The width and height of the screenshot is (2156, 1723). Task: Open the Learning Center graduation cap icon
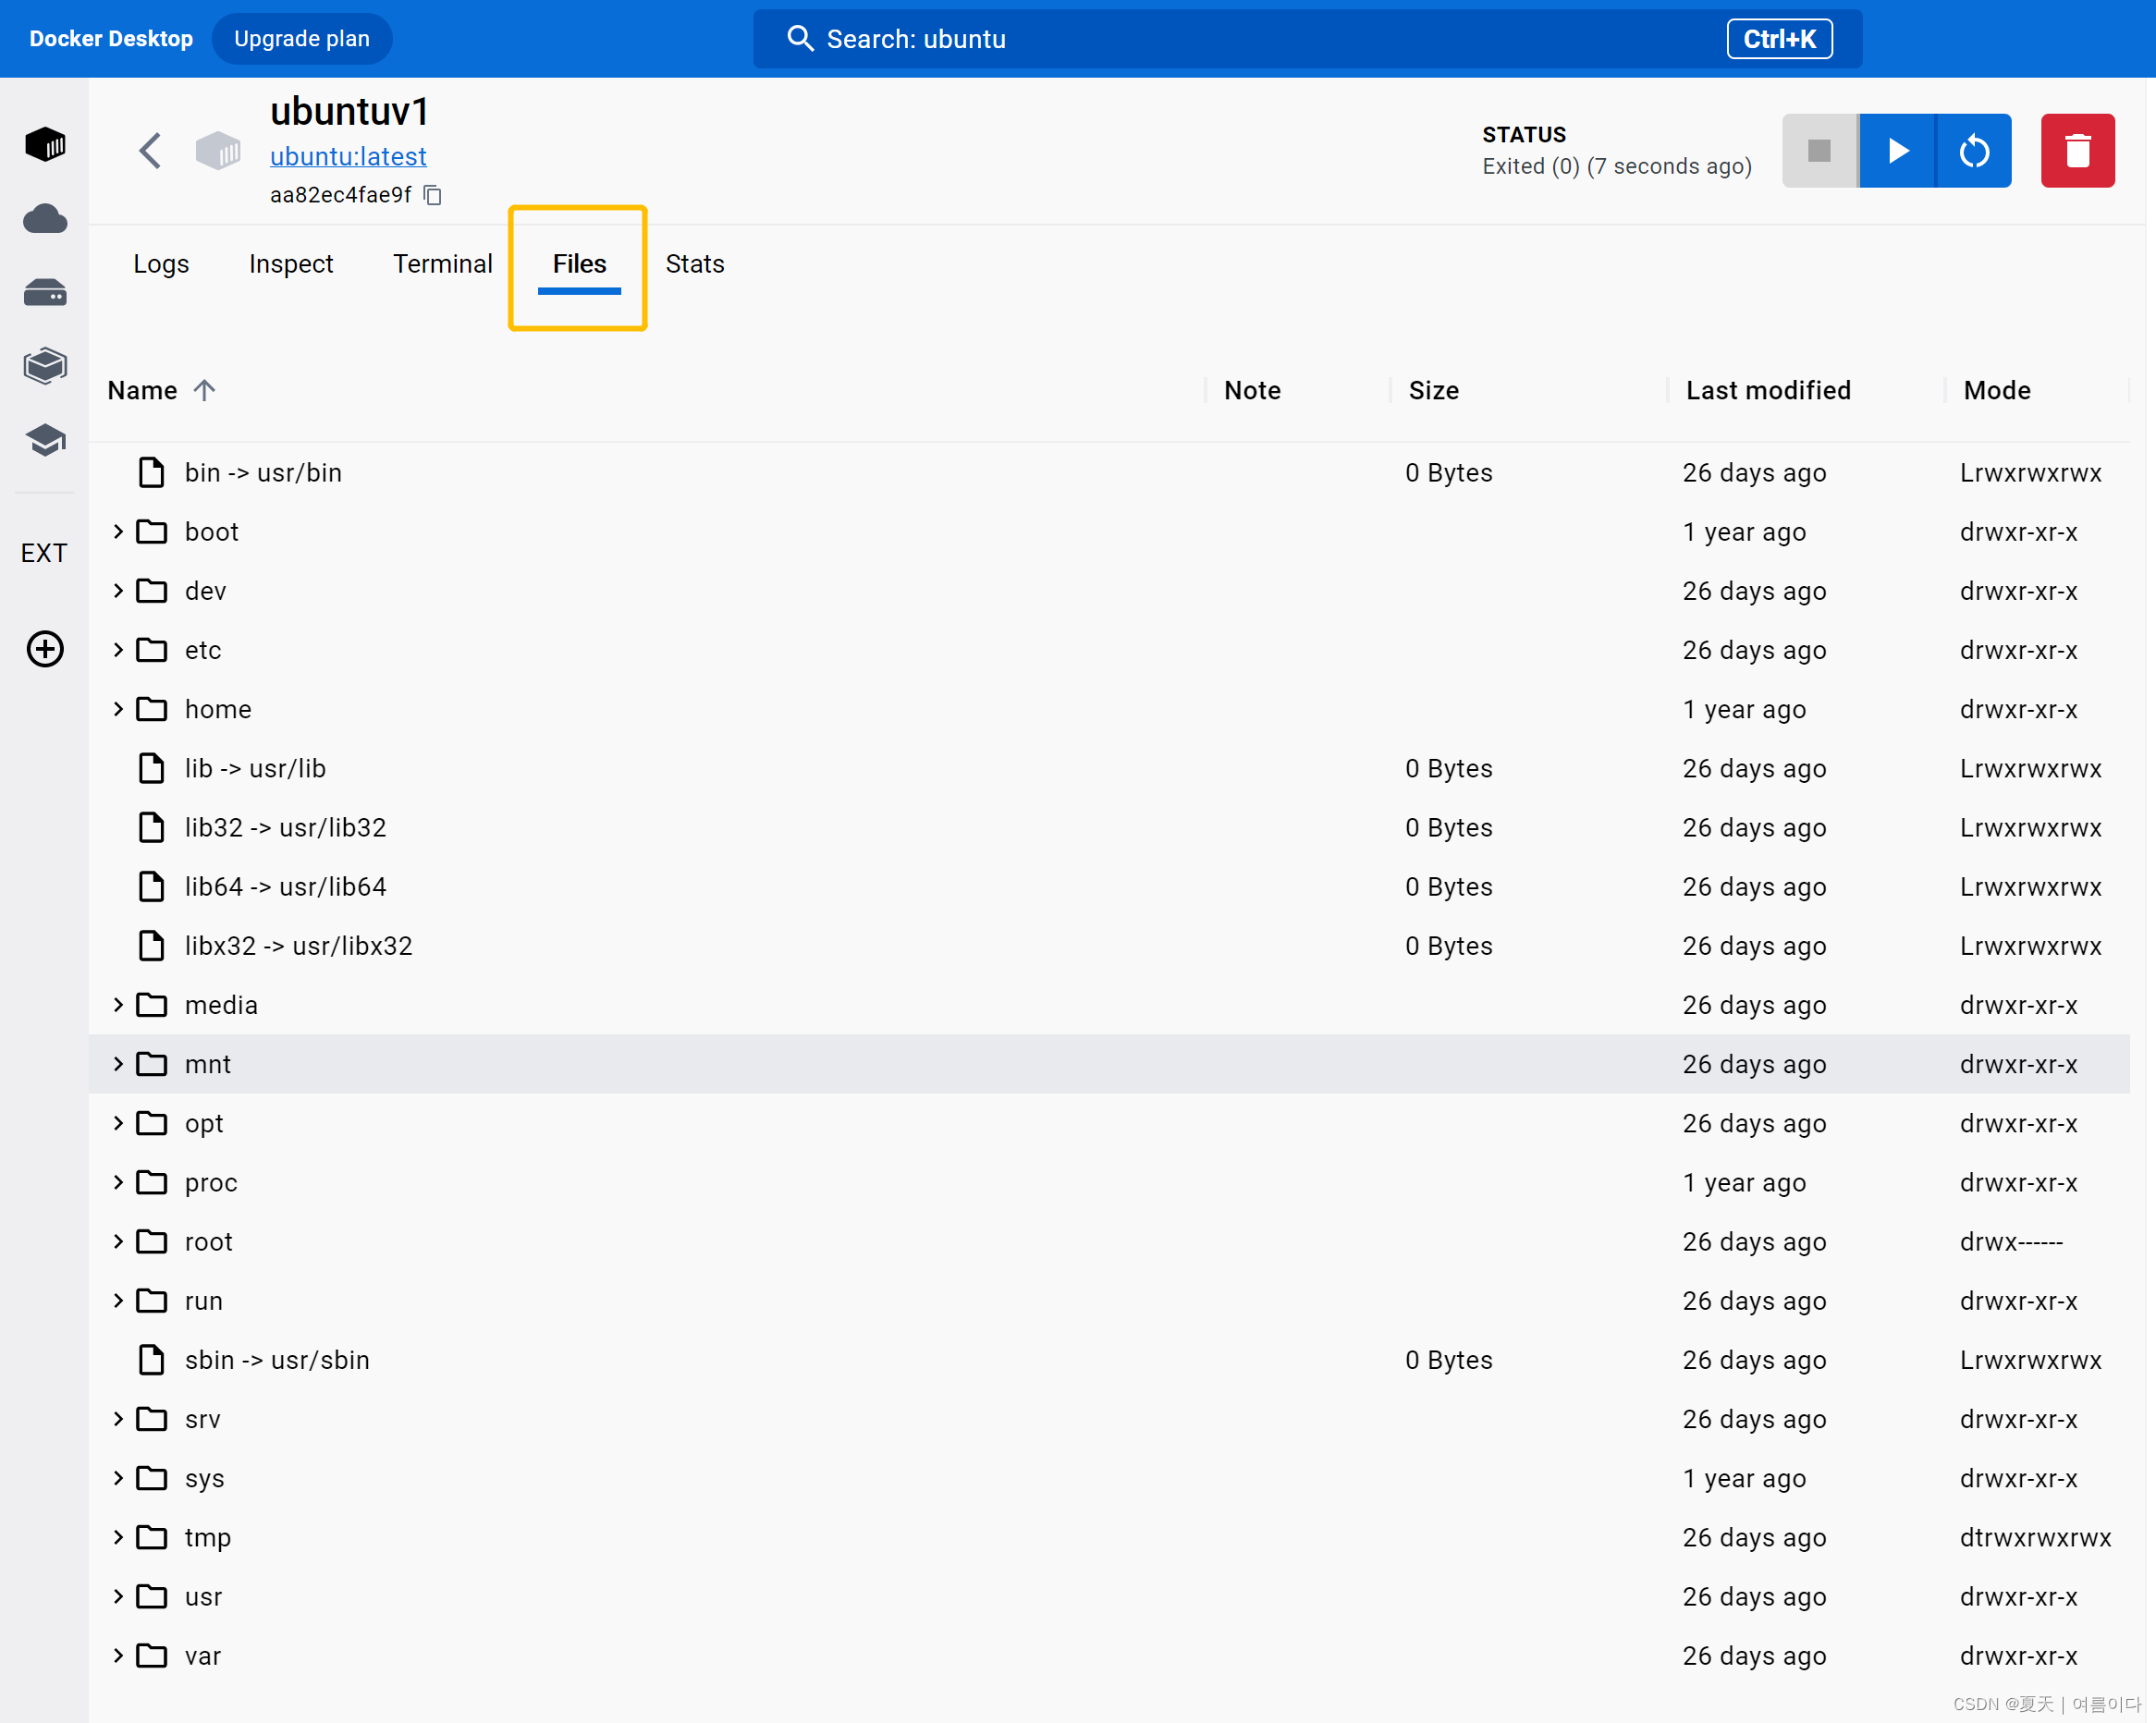45,439
